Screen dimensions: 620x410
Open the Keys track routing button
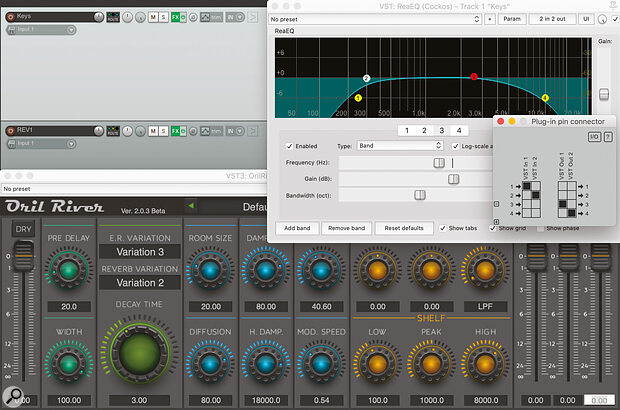(113, 17)
